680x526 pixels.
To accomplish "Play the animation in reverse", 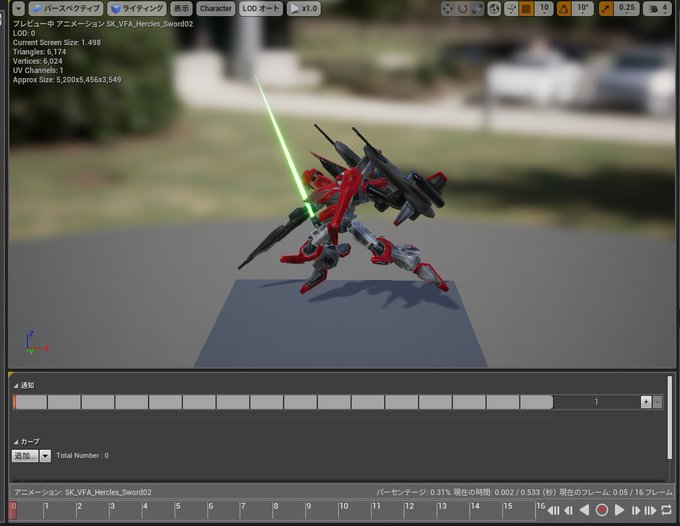I will (585, 510).
